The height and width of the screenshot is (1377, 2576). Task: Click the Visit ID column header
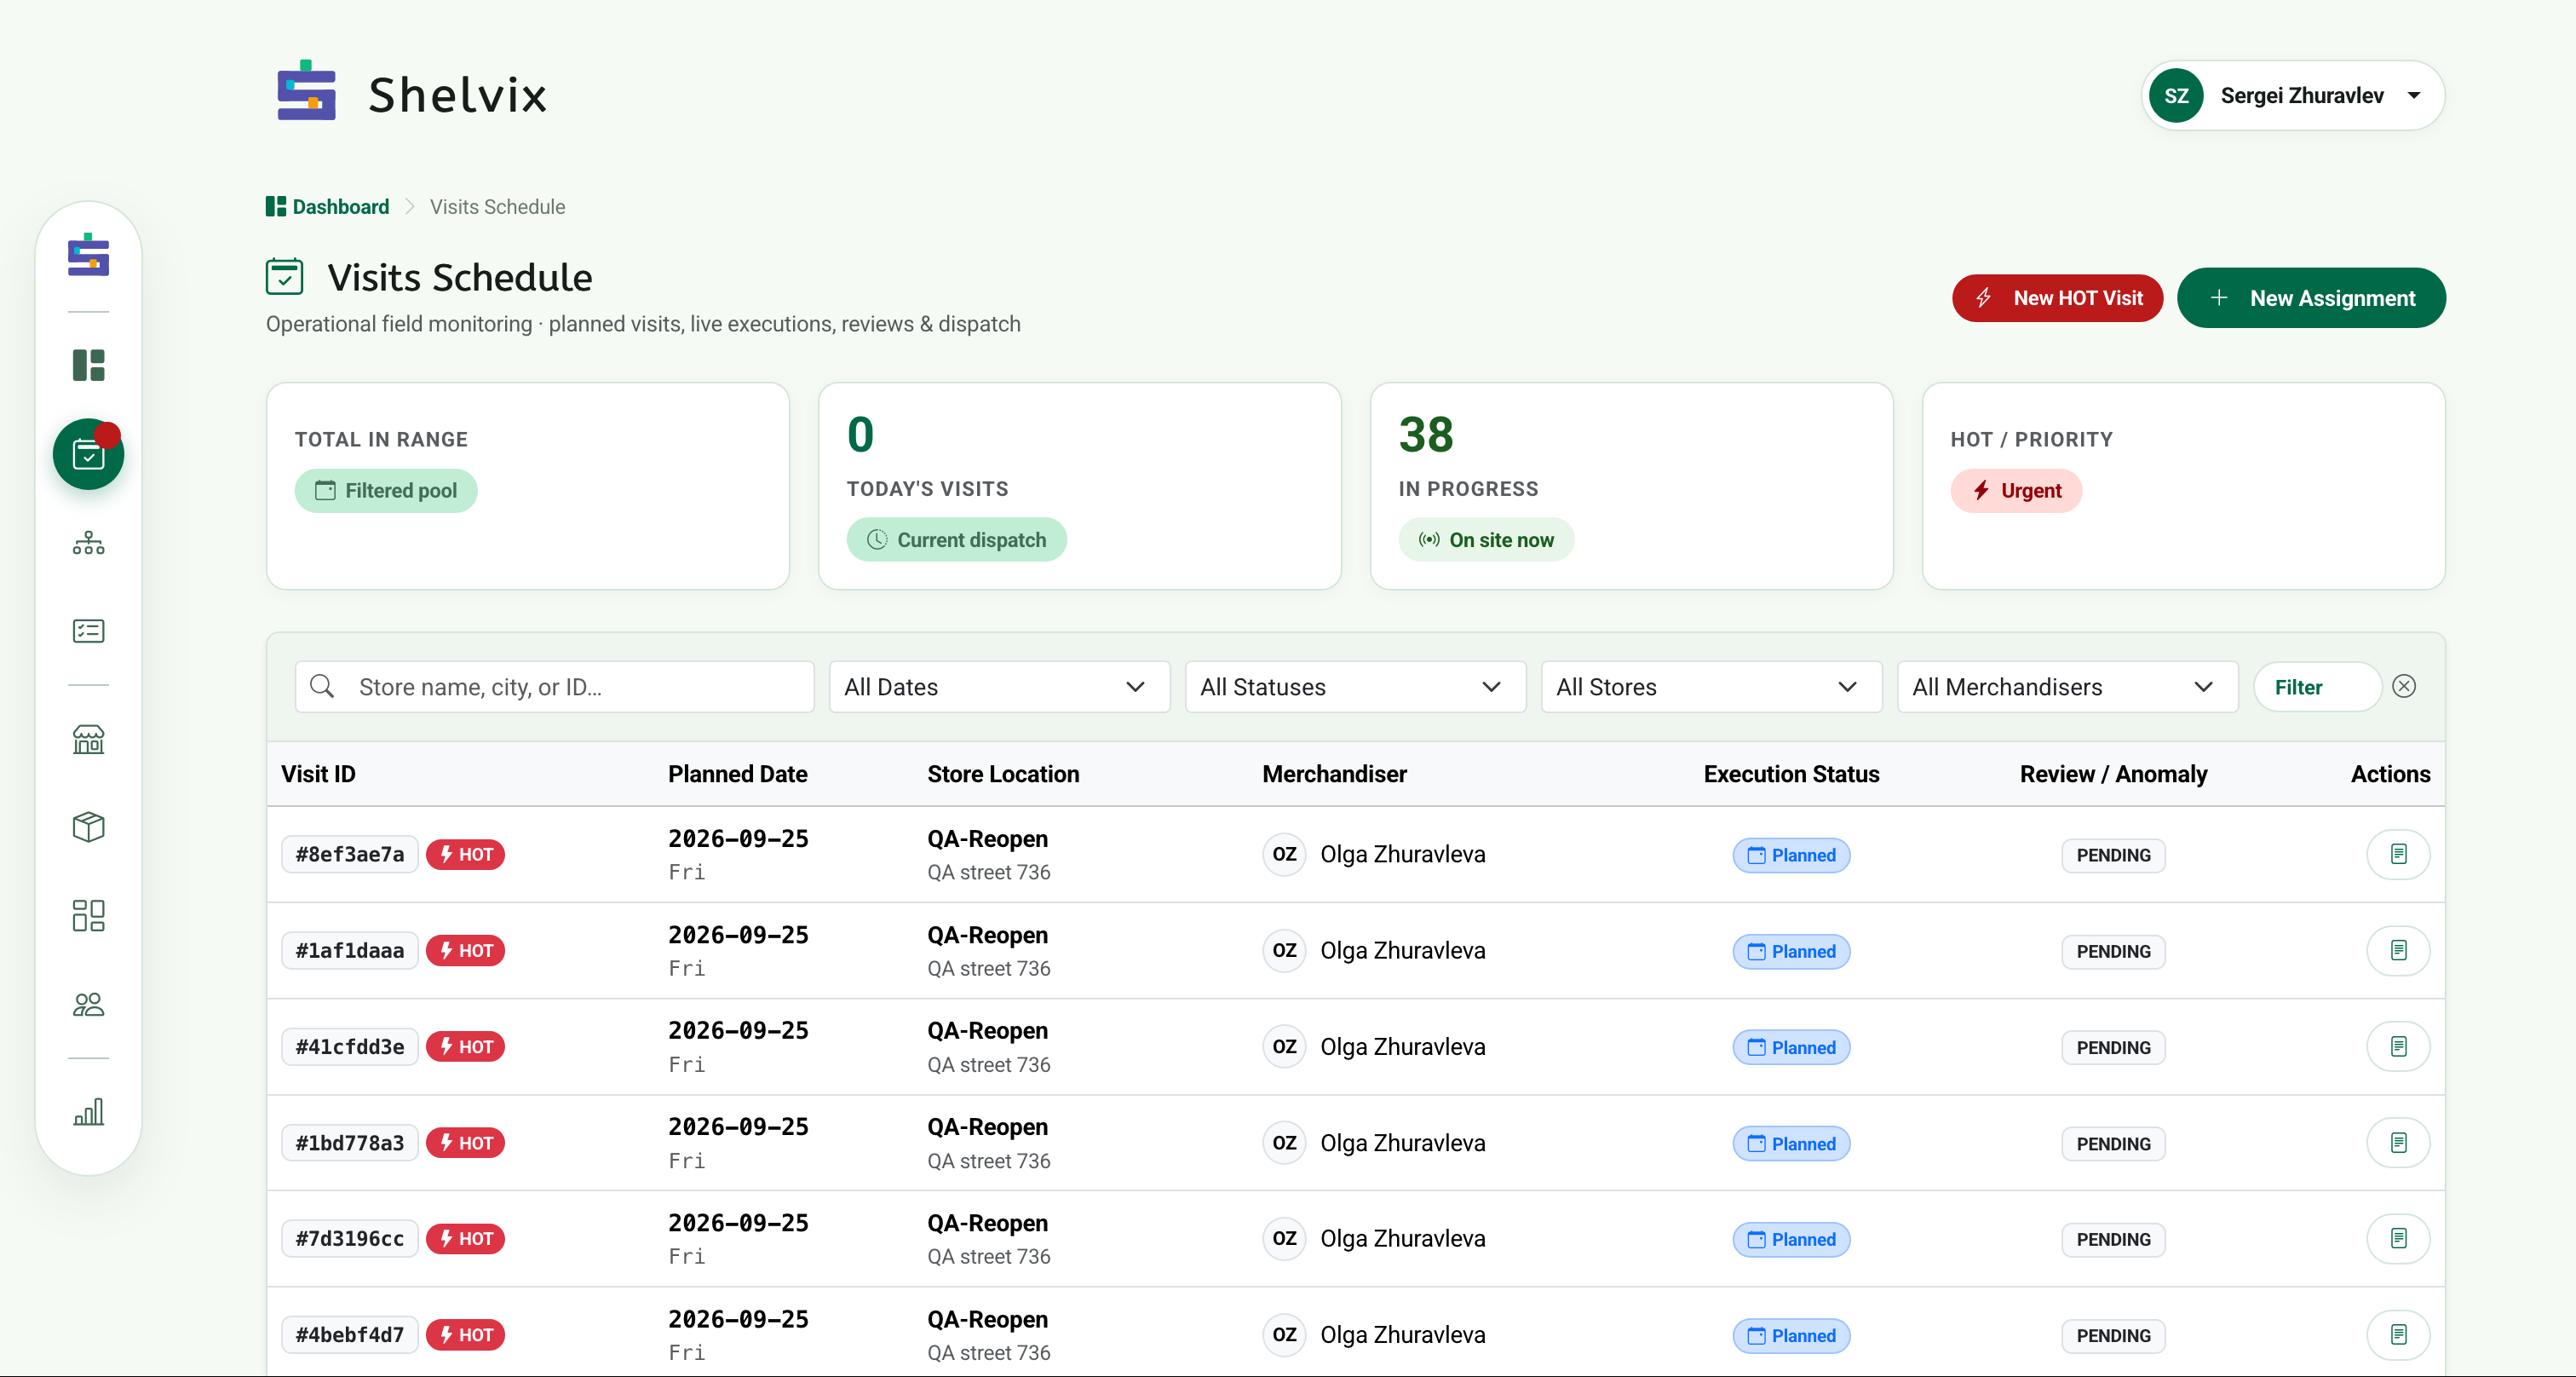coord(318,773)
